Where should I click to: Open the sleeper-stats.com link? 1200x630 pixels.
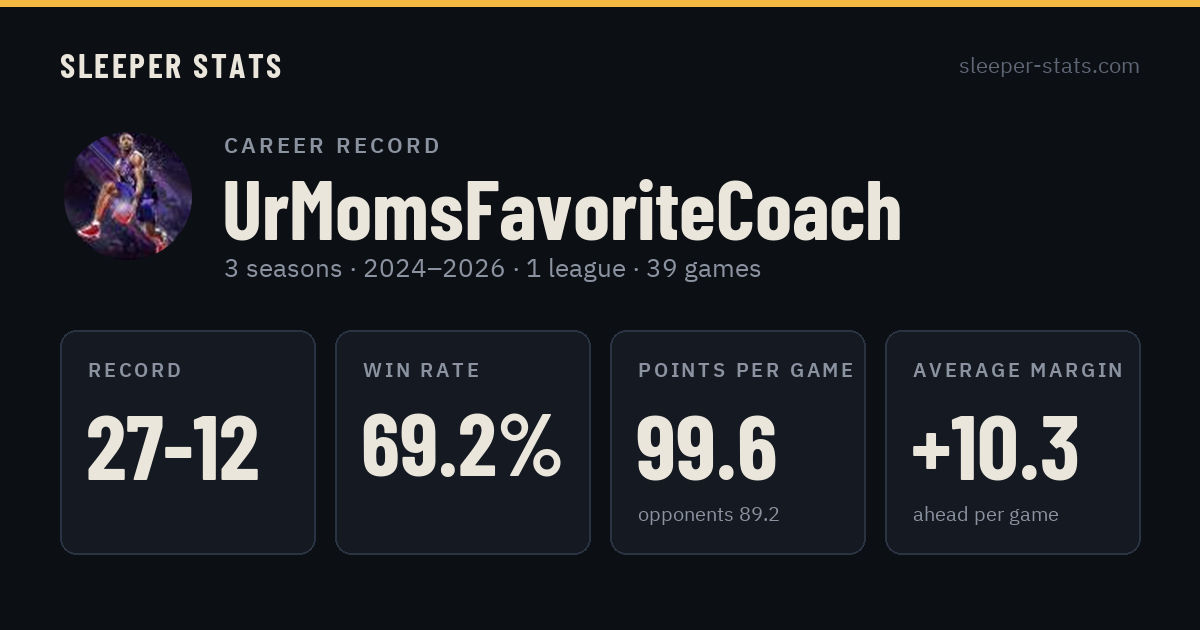coord(1049,67)
